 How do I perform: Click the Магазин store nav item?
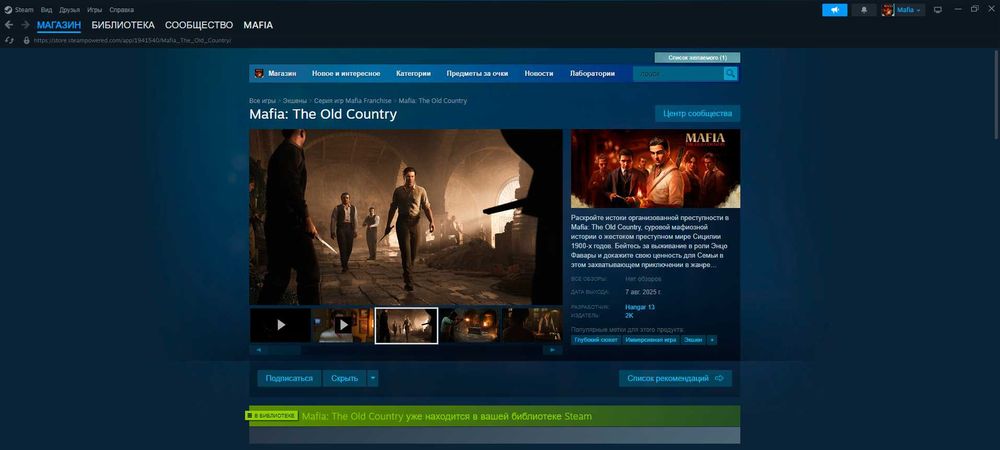[282, 73]
